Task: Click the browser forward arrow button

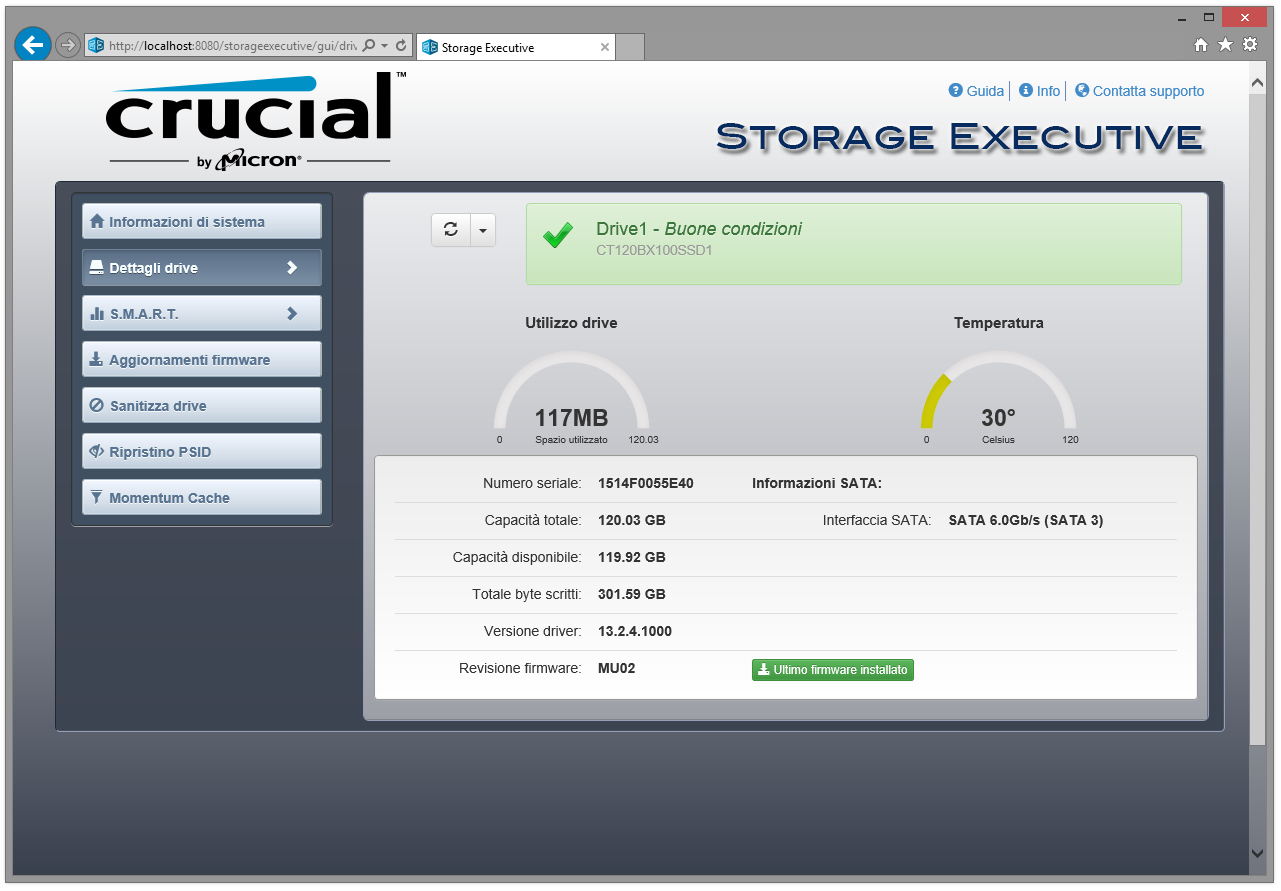Action: (x=67, y=45)
